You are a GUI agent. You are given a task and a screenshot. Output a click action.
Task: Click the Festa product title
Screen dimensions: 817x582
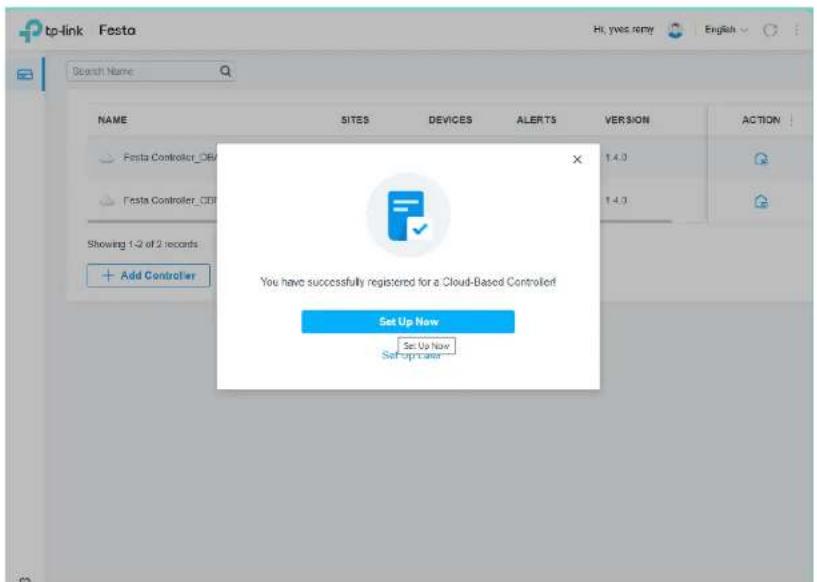click(117, 30)
